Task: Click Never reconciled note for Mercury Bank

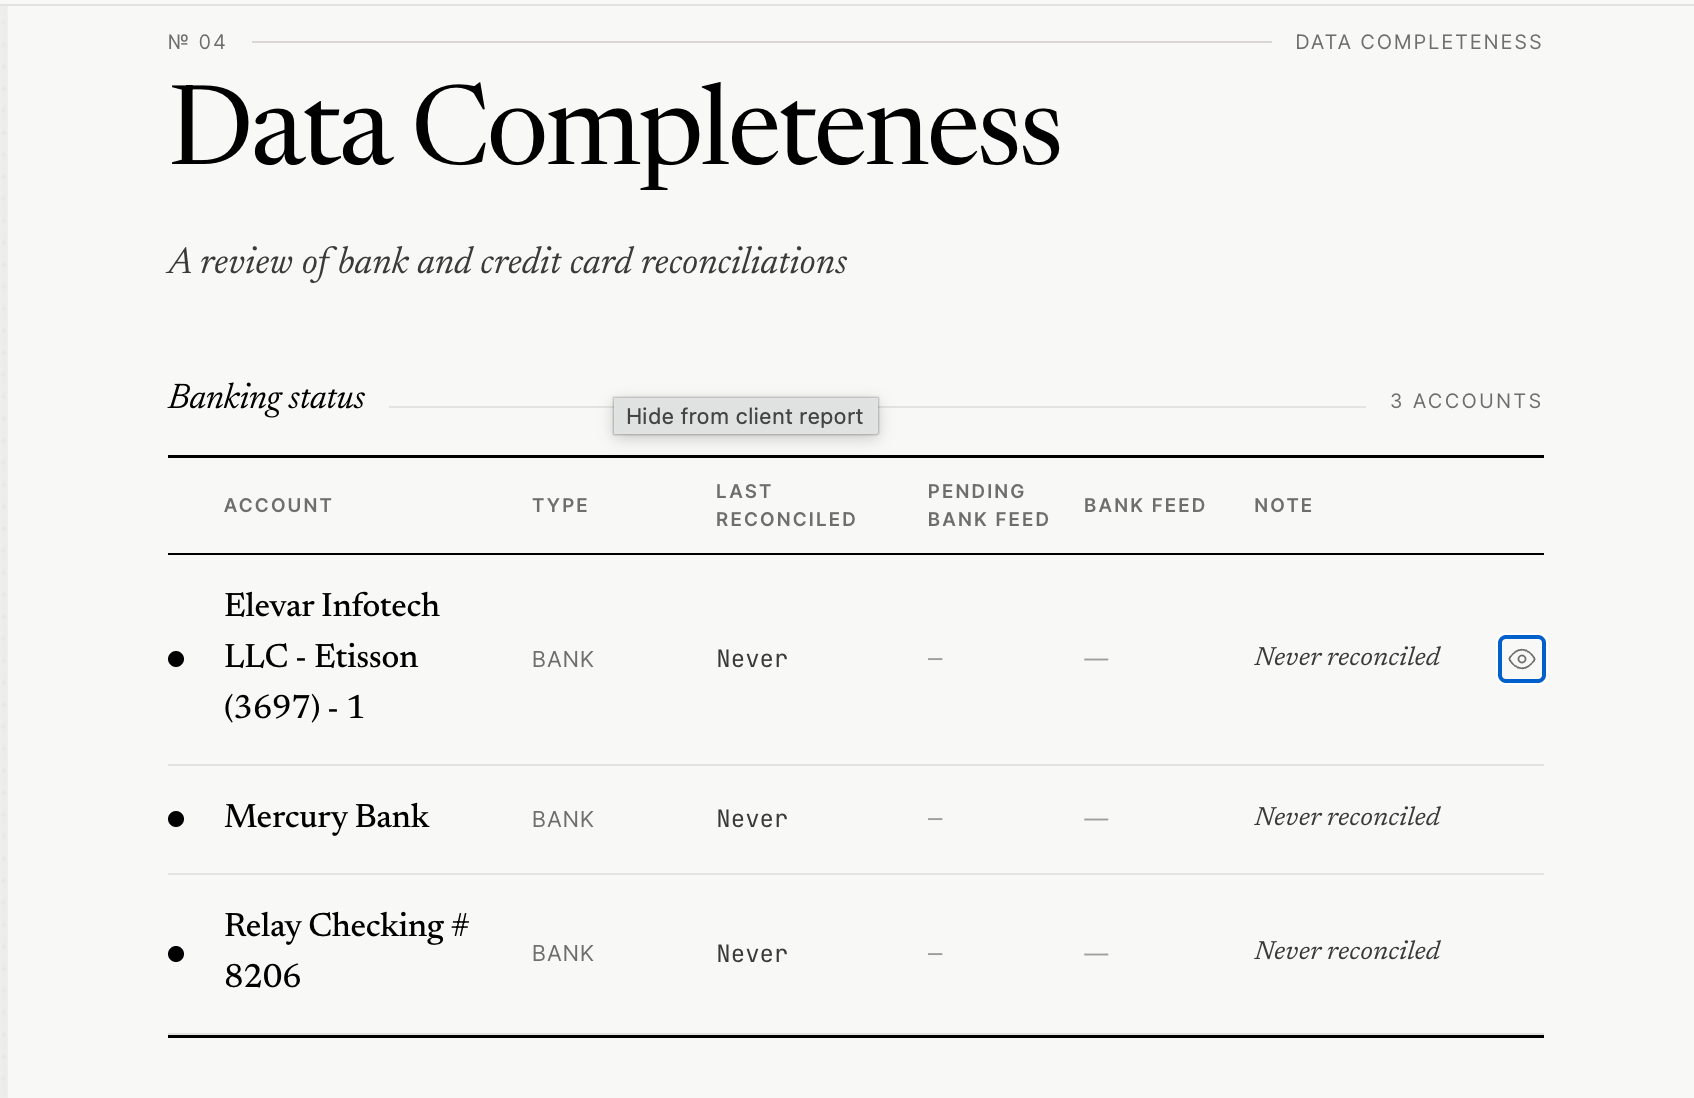Action: point(1347,817)
